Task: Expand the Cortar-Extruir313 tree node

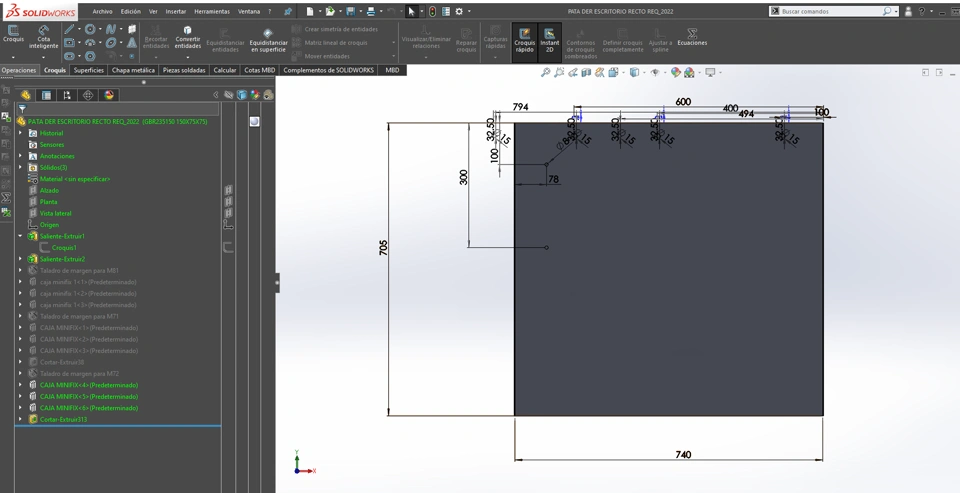Action: click(x=20, y=420)
